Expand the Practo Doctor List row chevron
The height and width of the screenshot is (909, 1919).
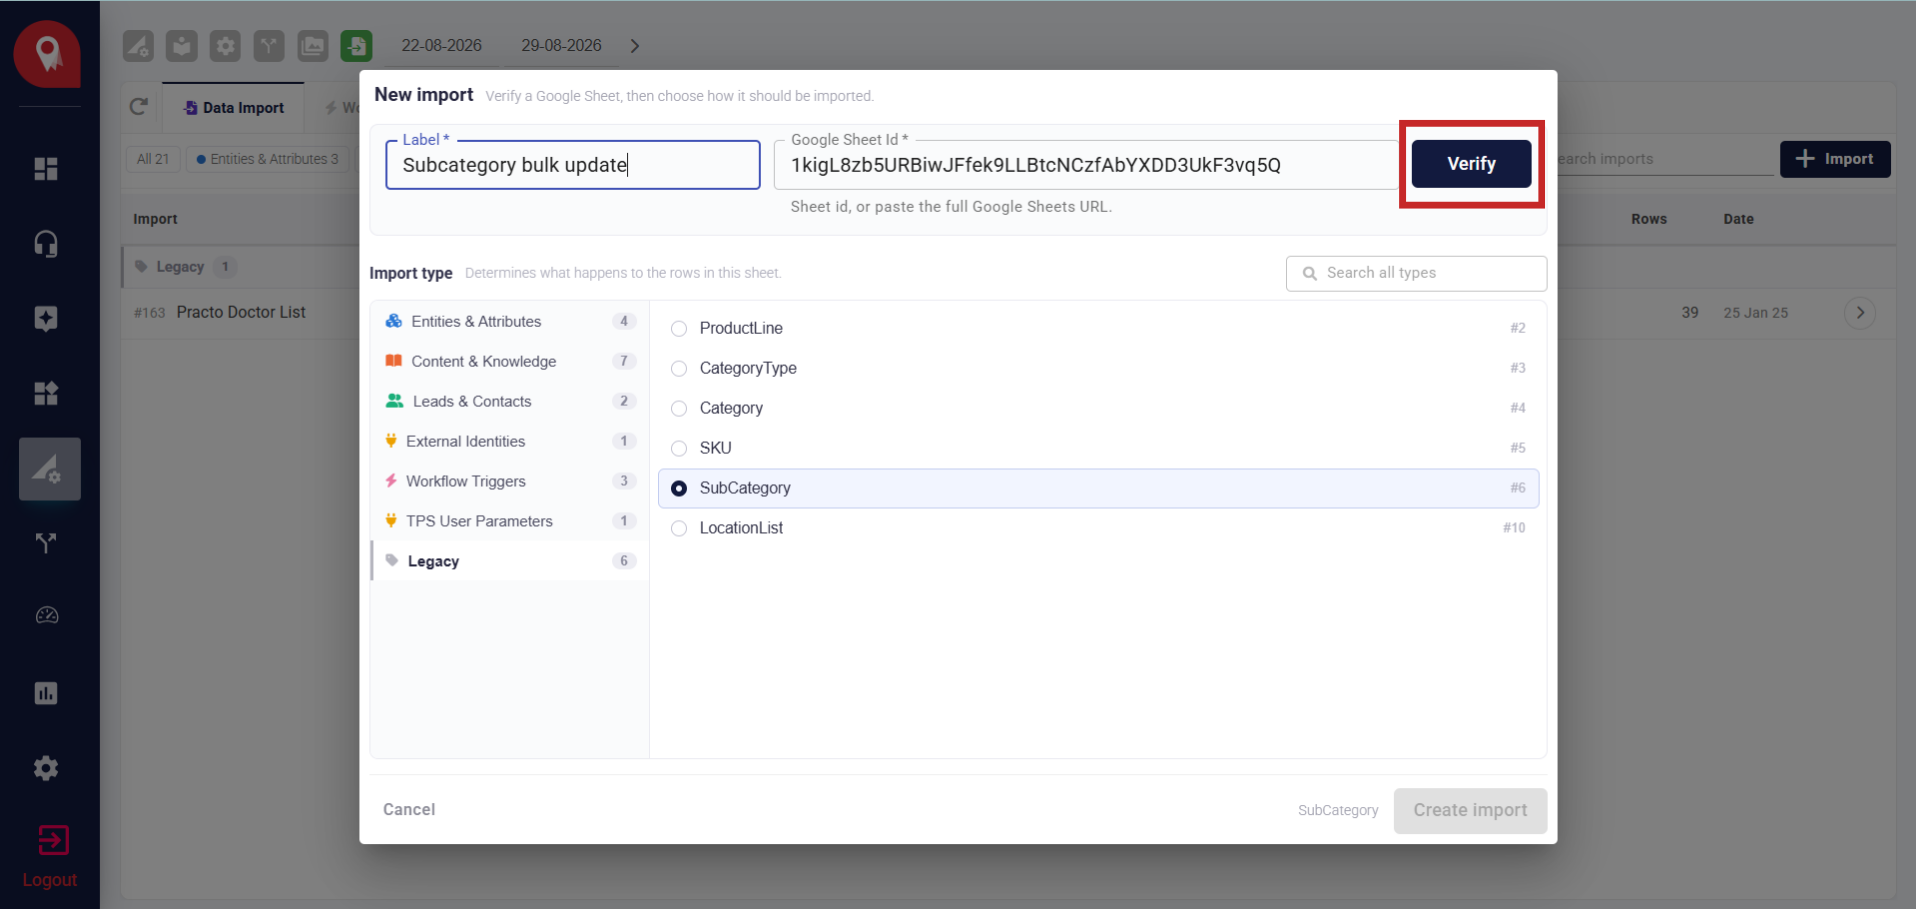[1860, 313]
